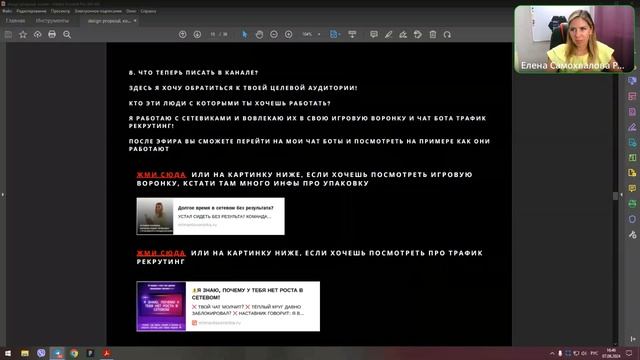This screenshot has height=360, width=640.
Task: Click the rotate icon in toolbar
Action: tap(447, 35)
